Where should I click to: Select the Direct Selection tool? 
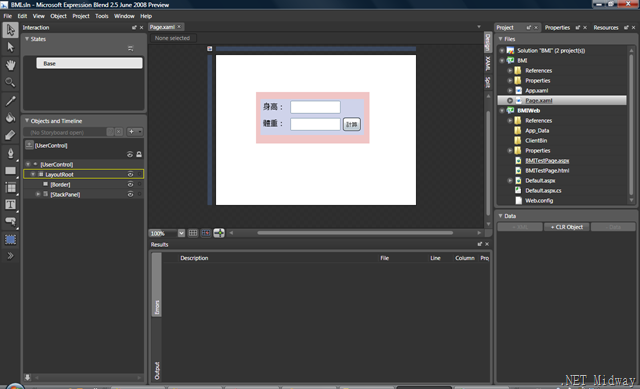[x=10, y=47]
